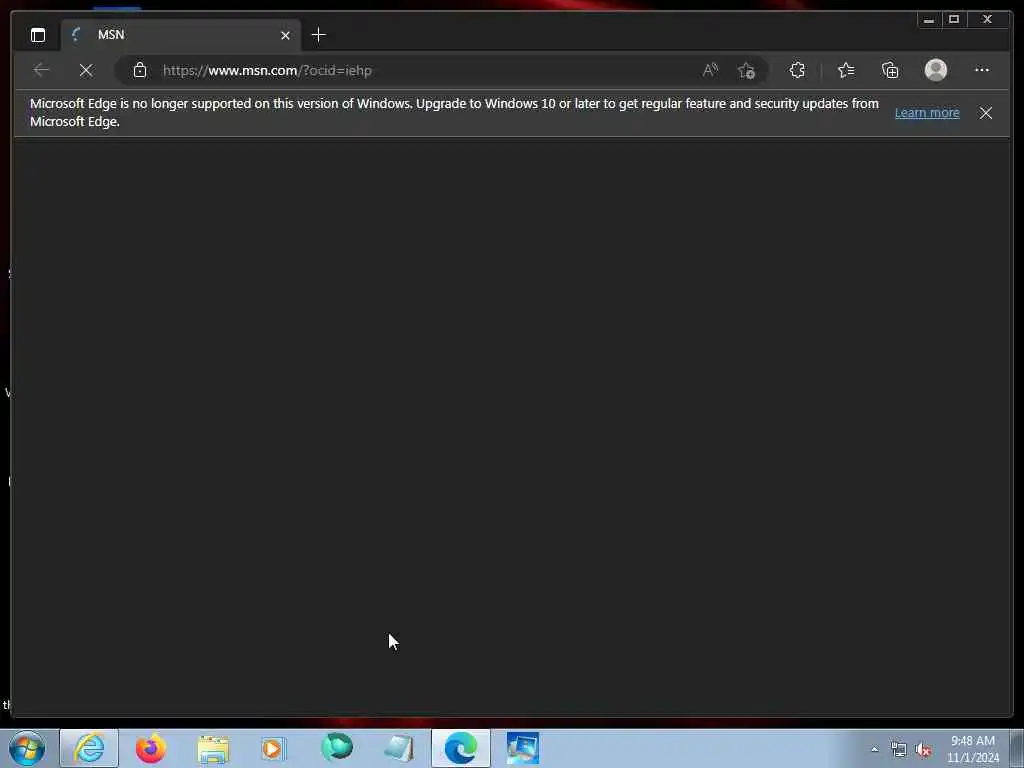Go back with the back arrow
The image size is (1024, 768).
(x=42, y=70)
